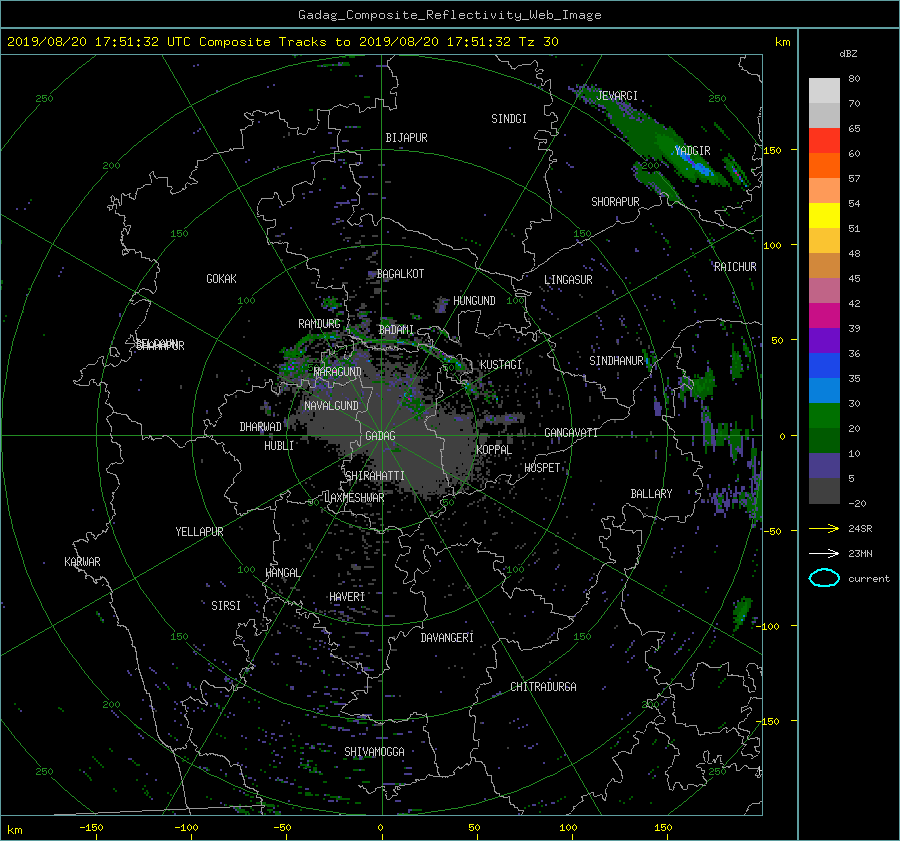Click the HUBLI city label

(279, 445)
